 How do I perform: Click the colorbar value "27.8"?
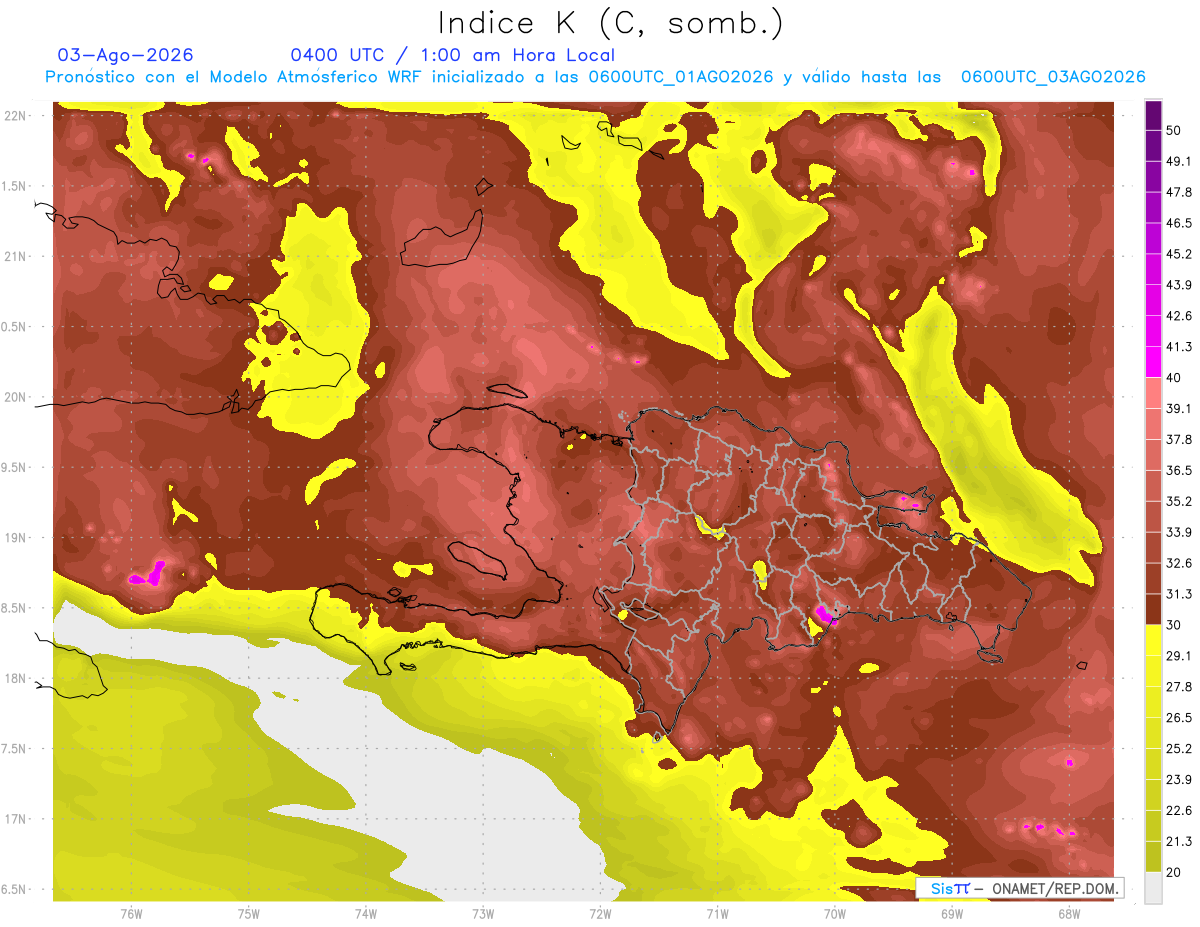click(1179, 687)
